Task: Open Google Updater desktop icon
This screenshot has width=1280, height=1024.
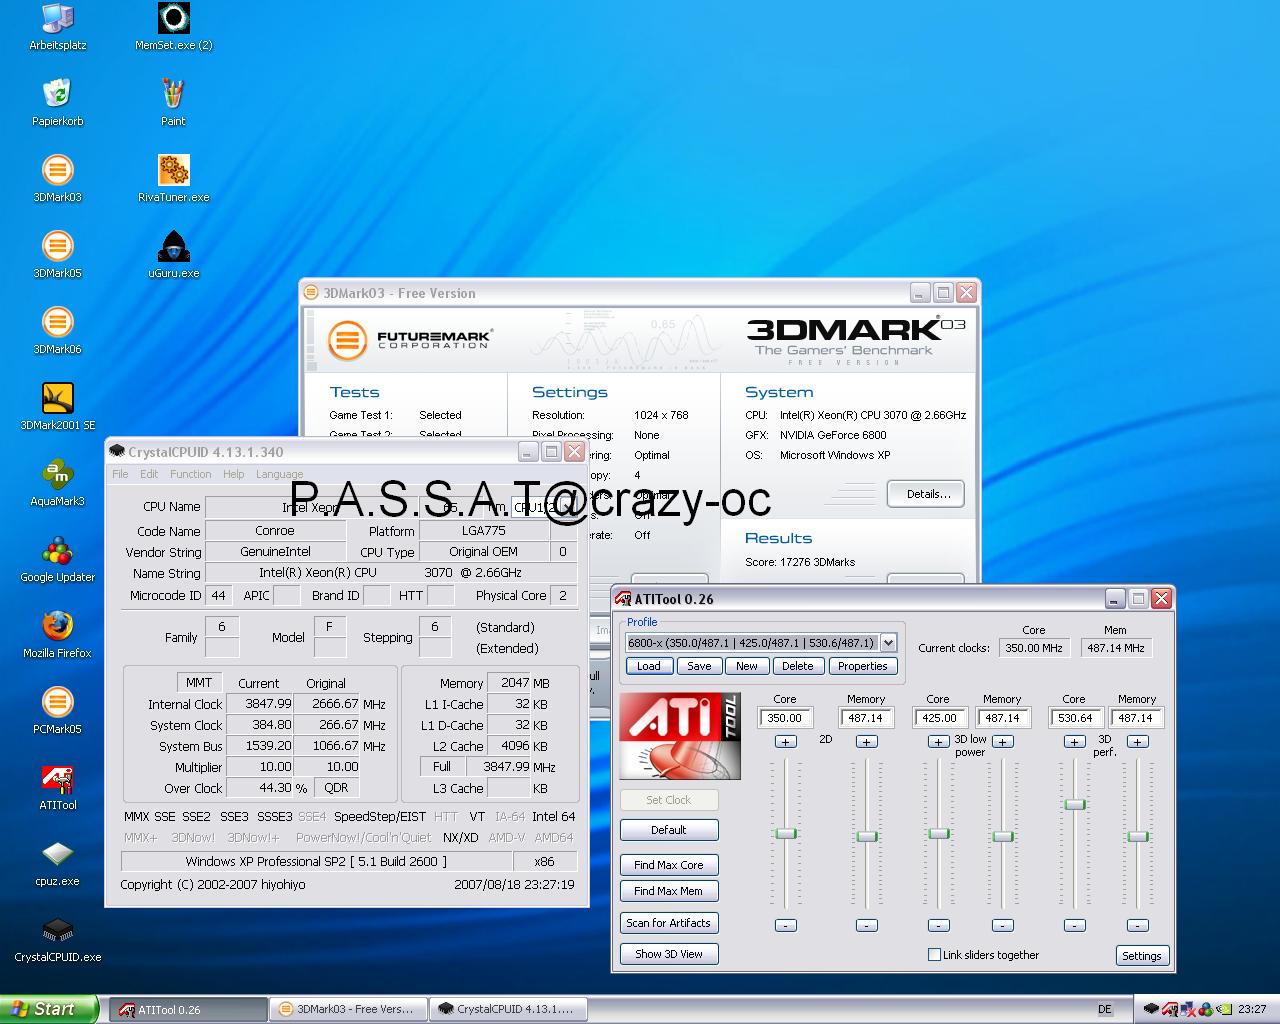Action: 57,559
